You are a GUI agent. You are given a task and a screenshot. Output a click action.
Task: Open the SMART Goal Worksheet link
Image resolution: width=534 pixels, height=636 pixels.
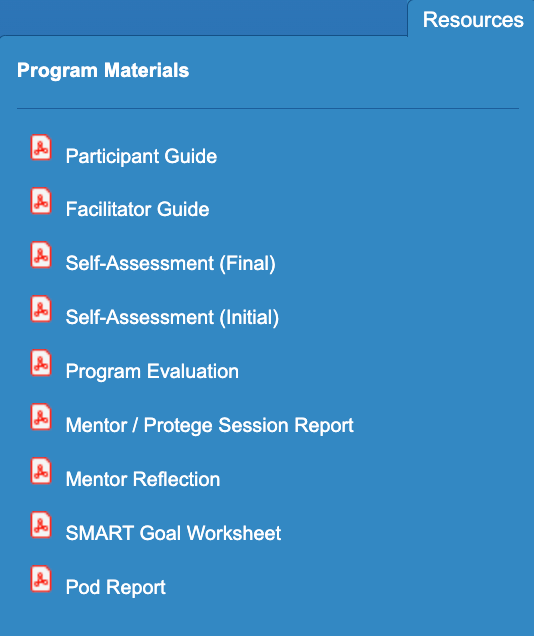173,533
